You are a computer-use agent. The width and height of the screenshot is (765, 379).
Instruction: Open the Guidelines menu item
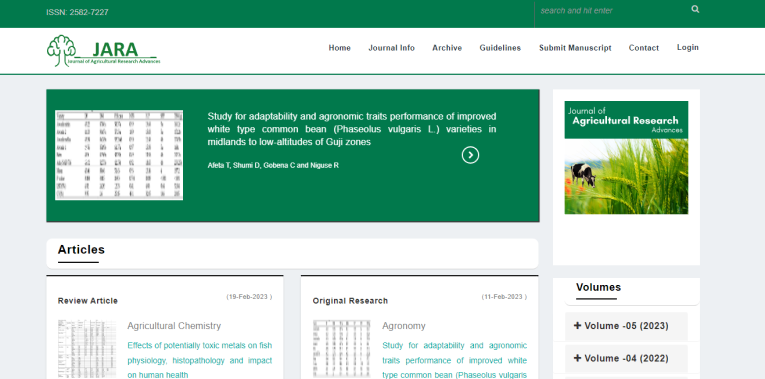coord(500,48)
